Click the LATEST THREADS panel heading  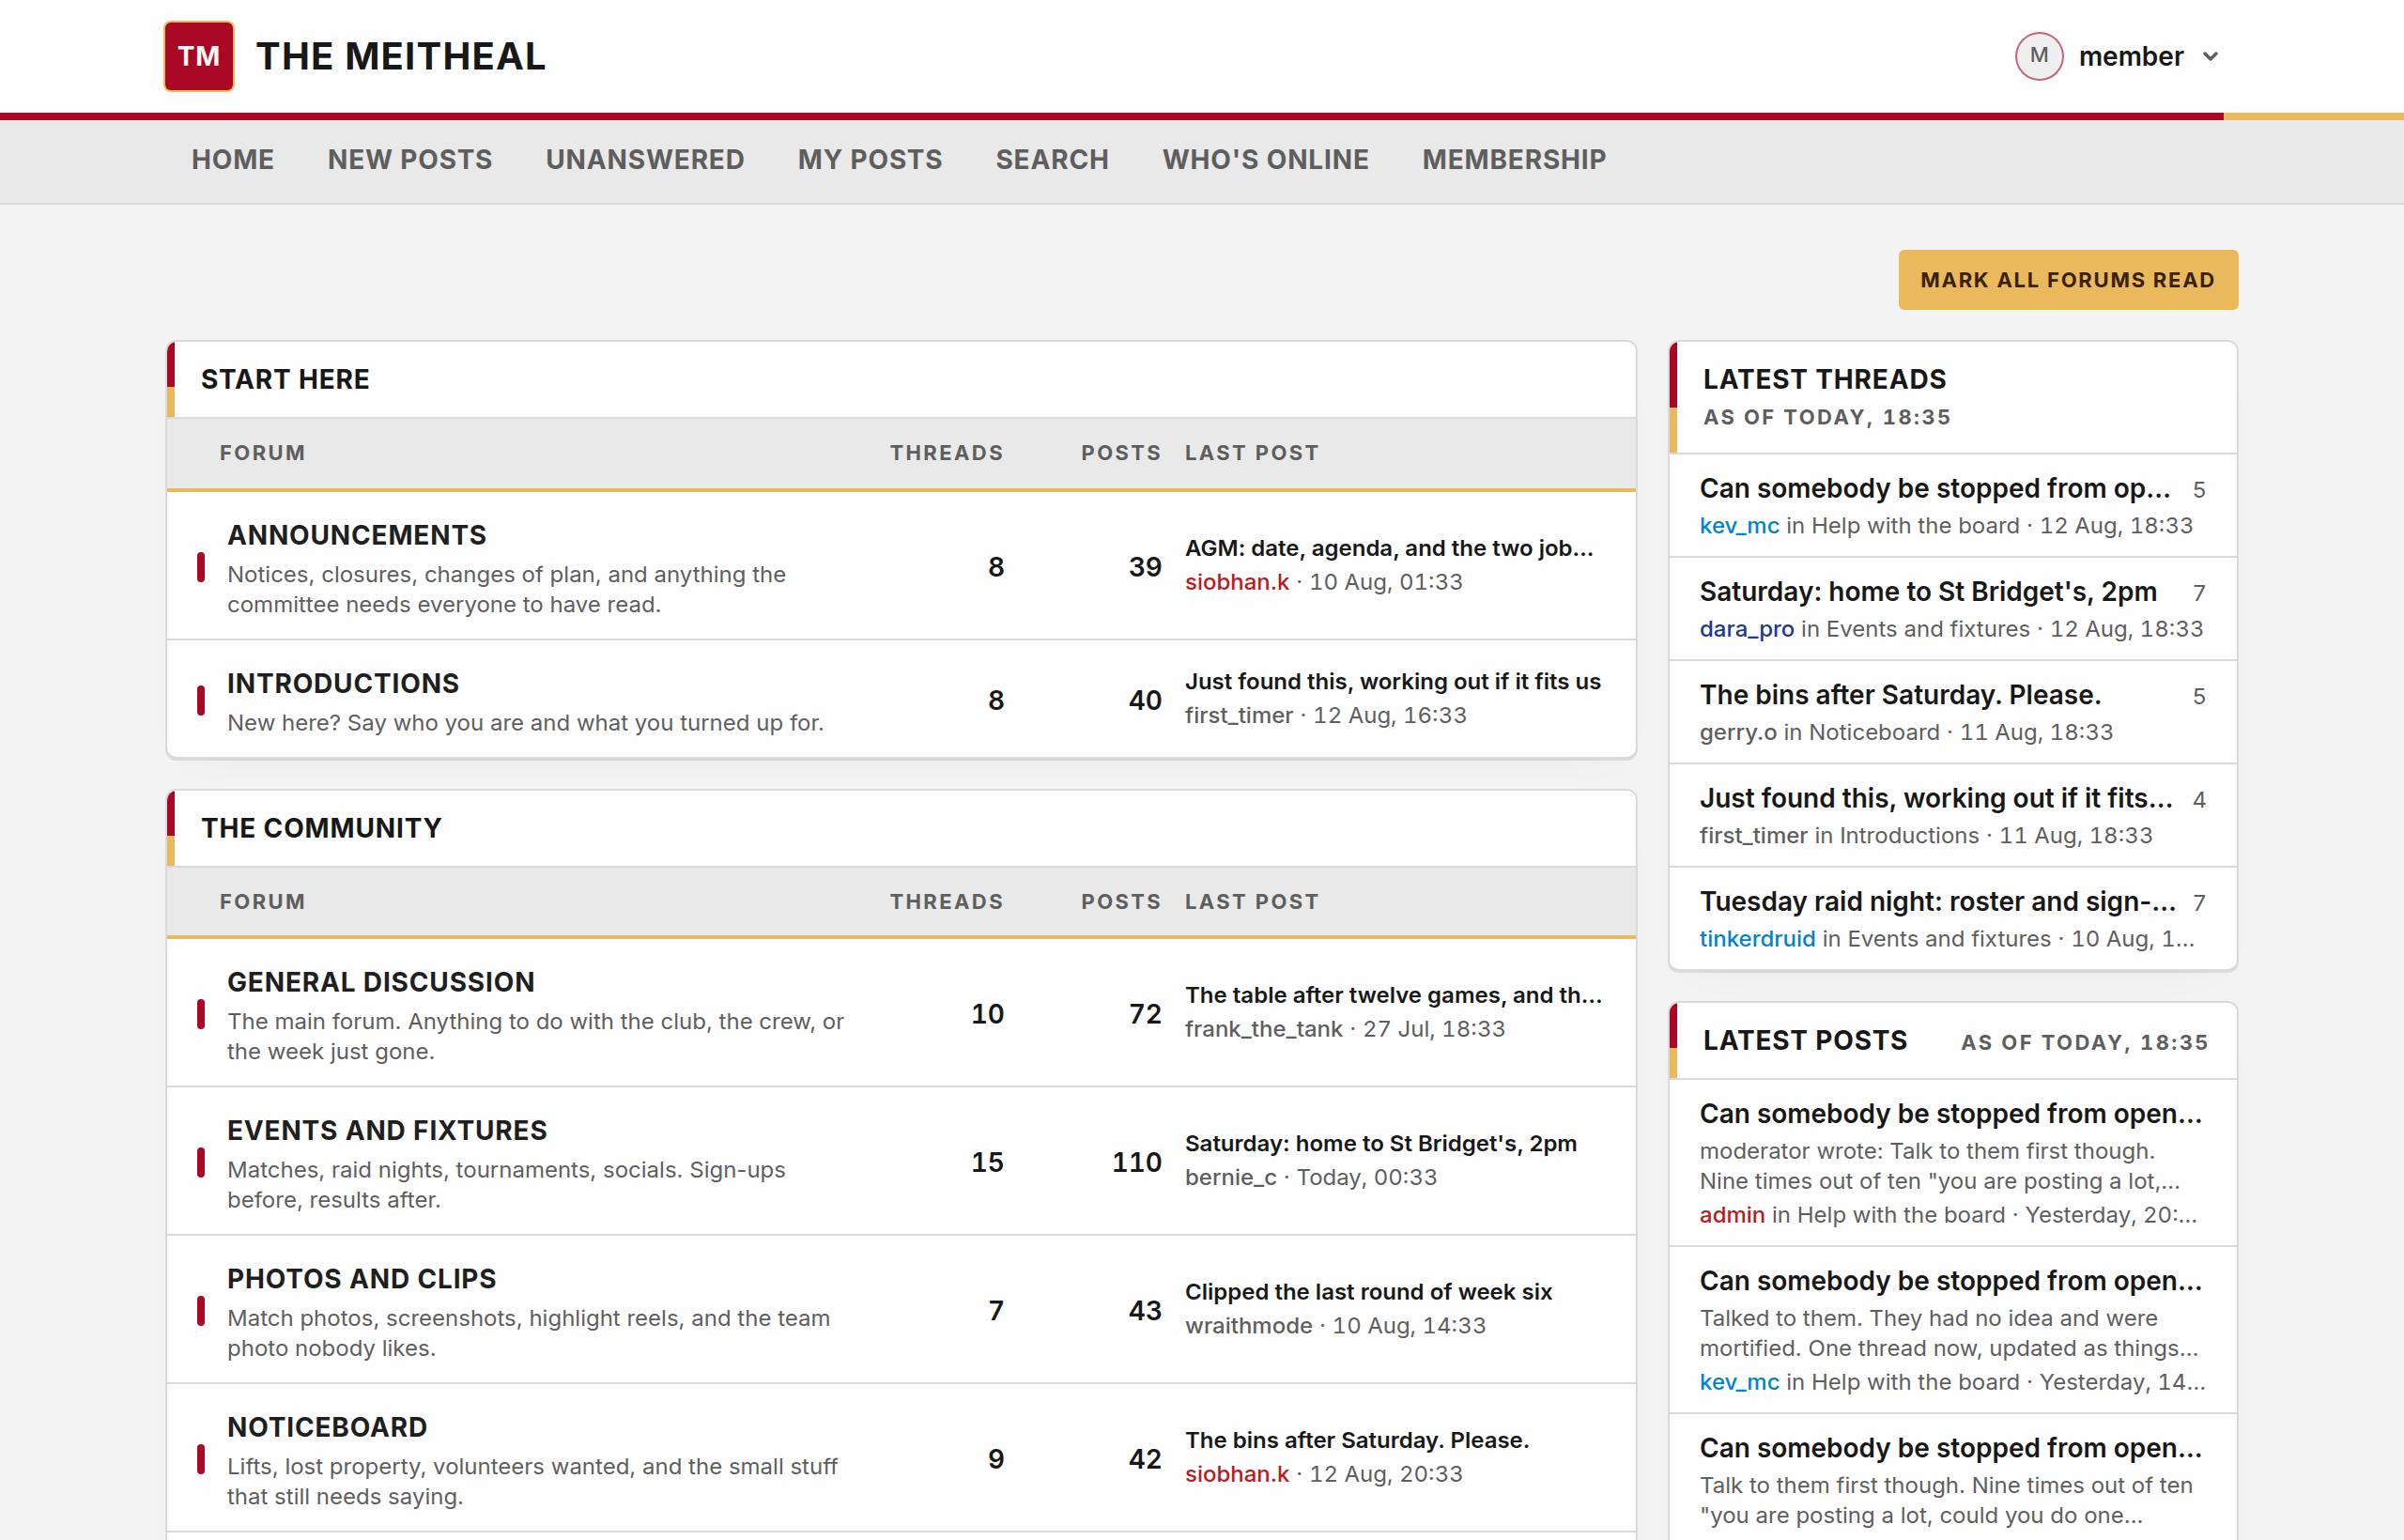[1825, 379]
